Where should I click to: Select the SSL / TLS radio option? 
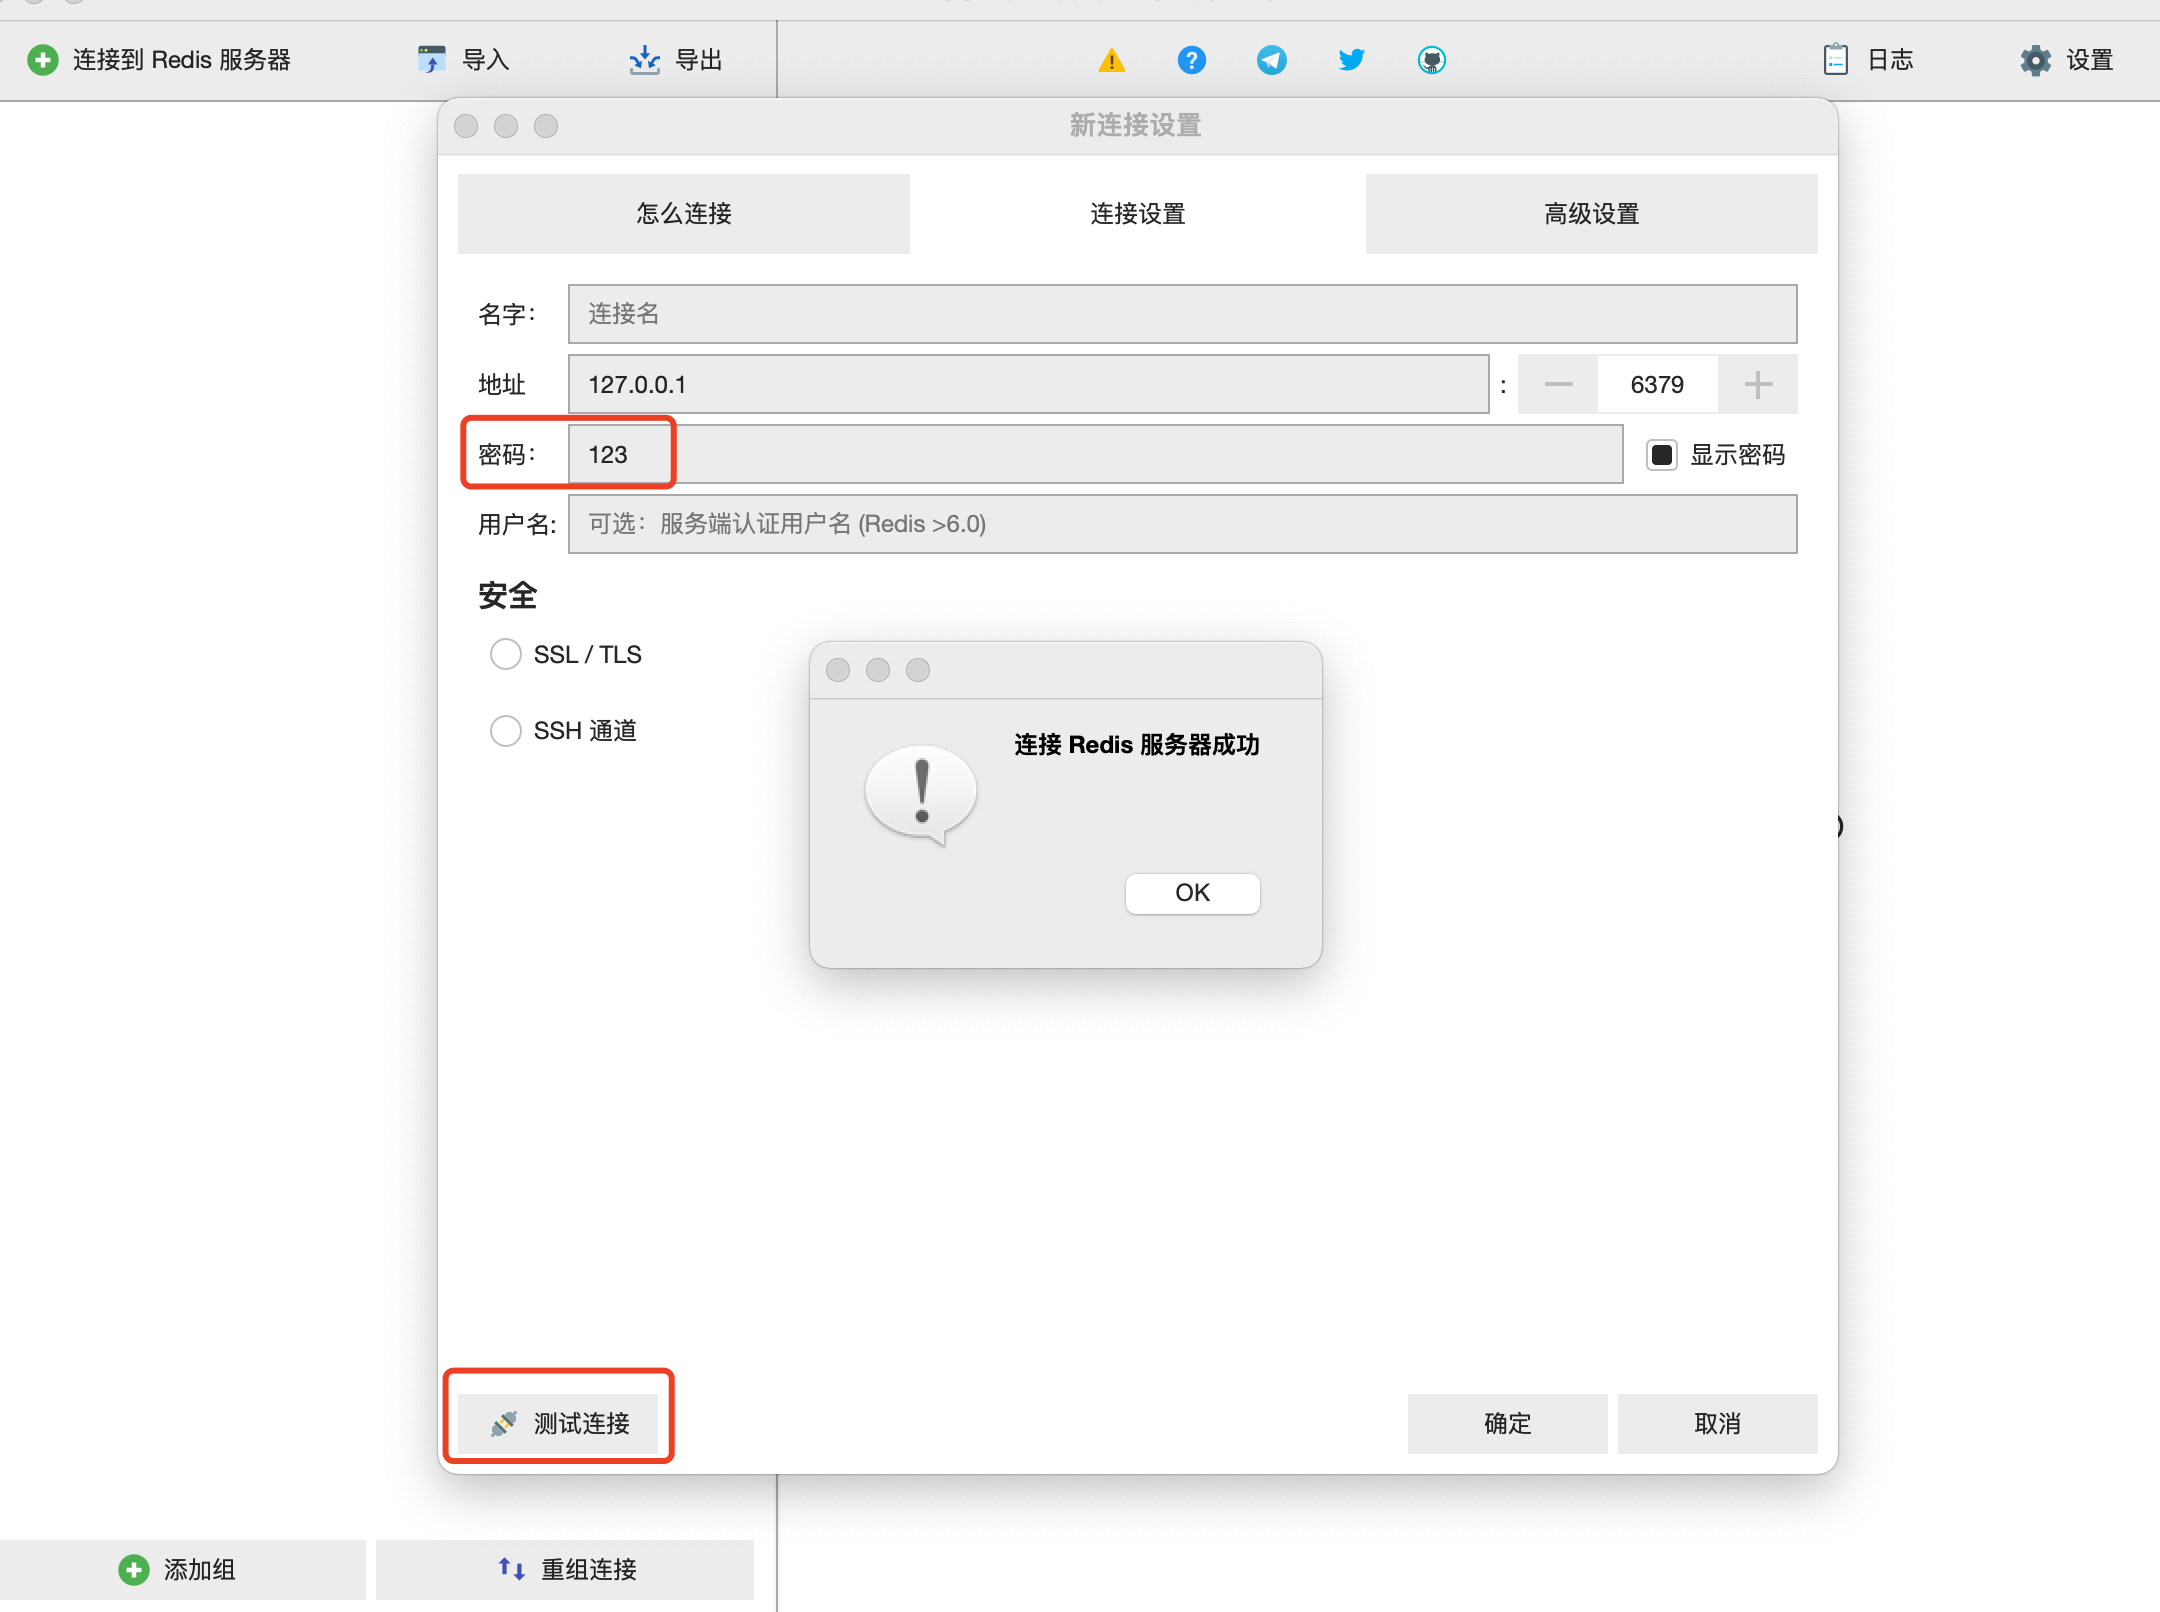(x=505, y=654)
